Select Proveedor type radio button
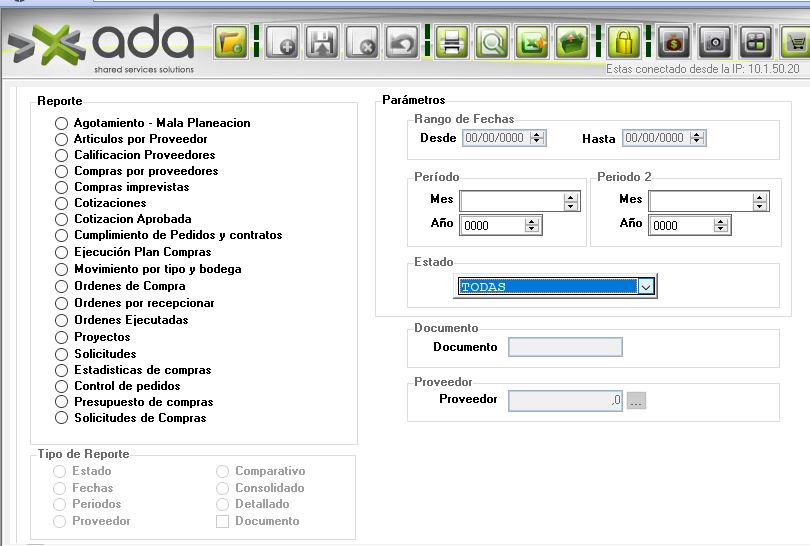This screenshot has width=810, height=546. [60, 521]
